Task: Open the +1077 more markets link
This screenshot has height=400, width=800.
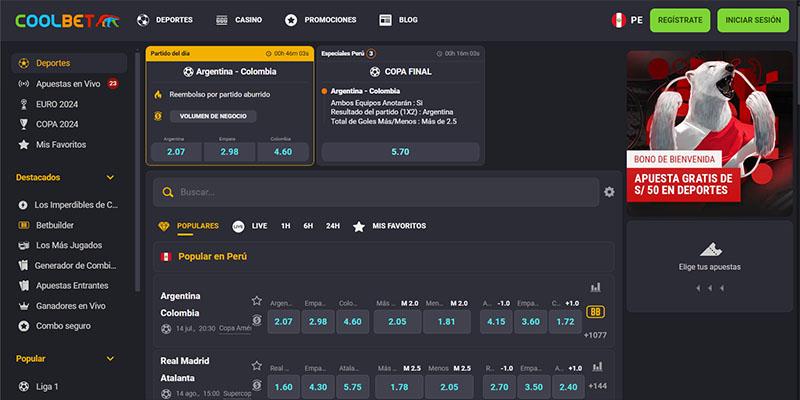Action: click(x=595, y=335)
